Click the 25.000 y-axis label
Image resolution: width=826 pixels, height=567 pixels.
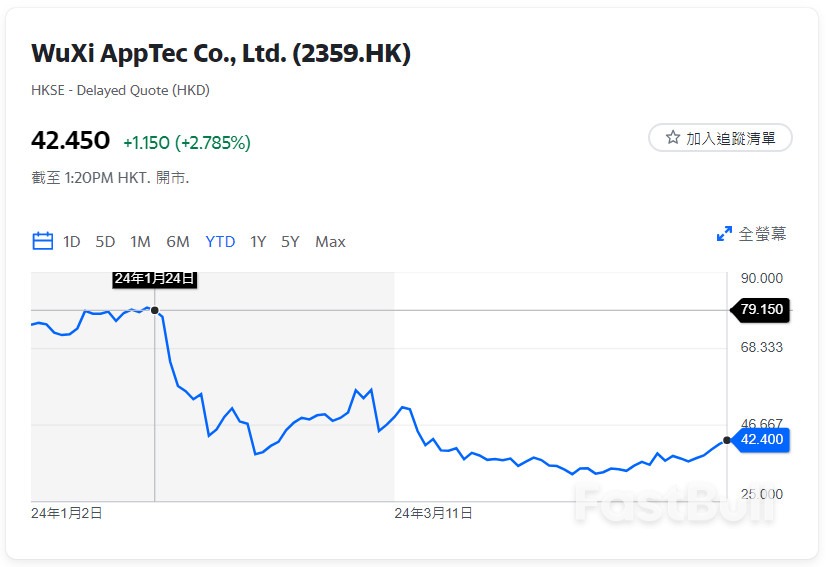pyautogui.click(x=761, y=494)
